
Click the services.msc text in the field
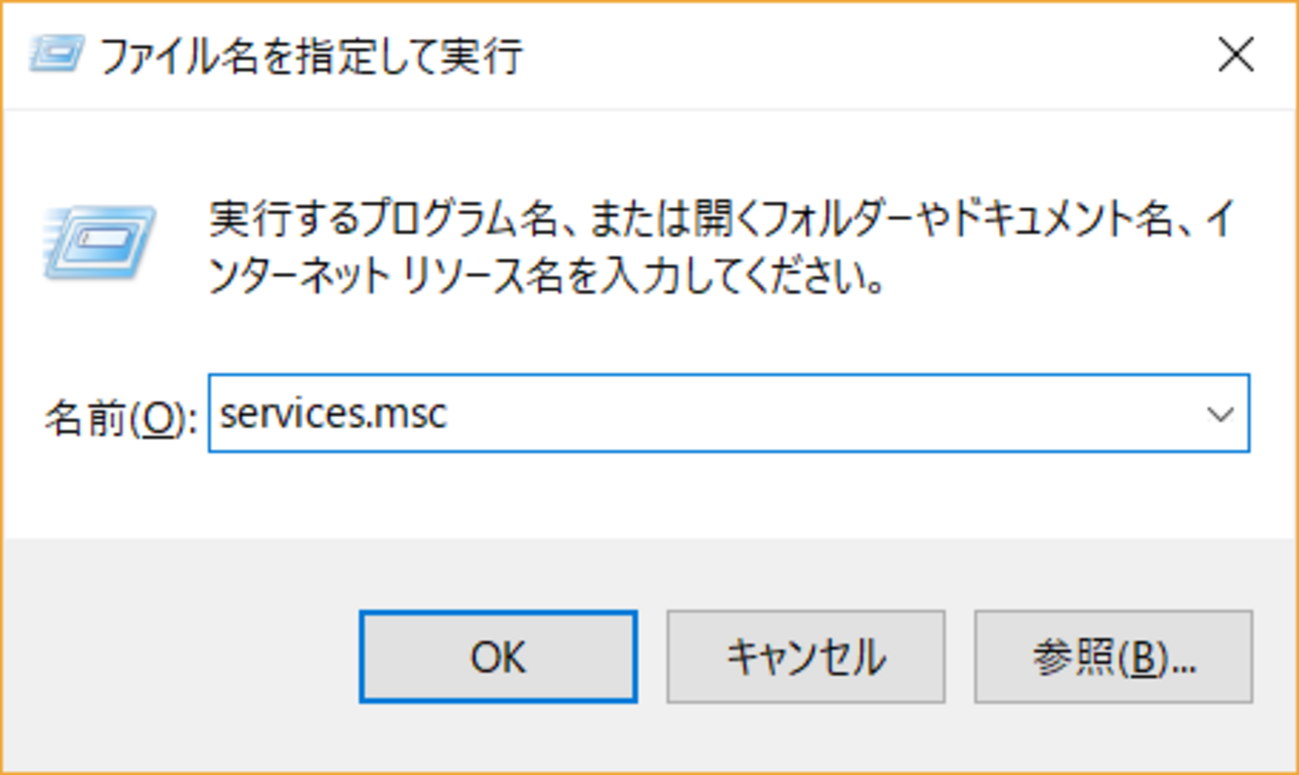[x=333, y=413]
